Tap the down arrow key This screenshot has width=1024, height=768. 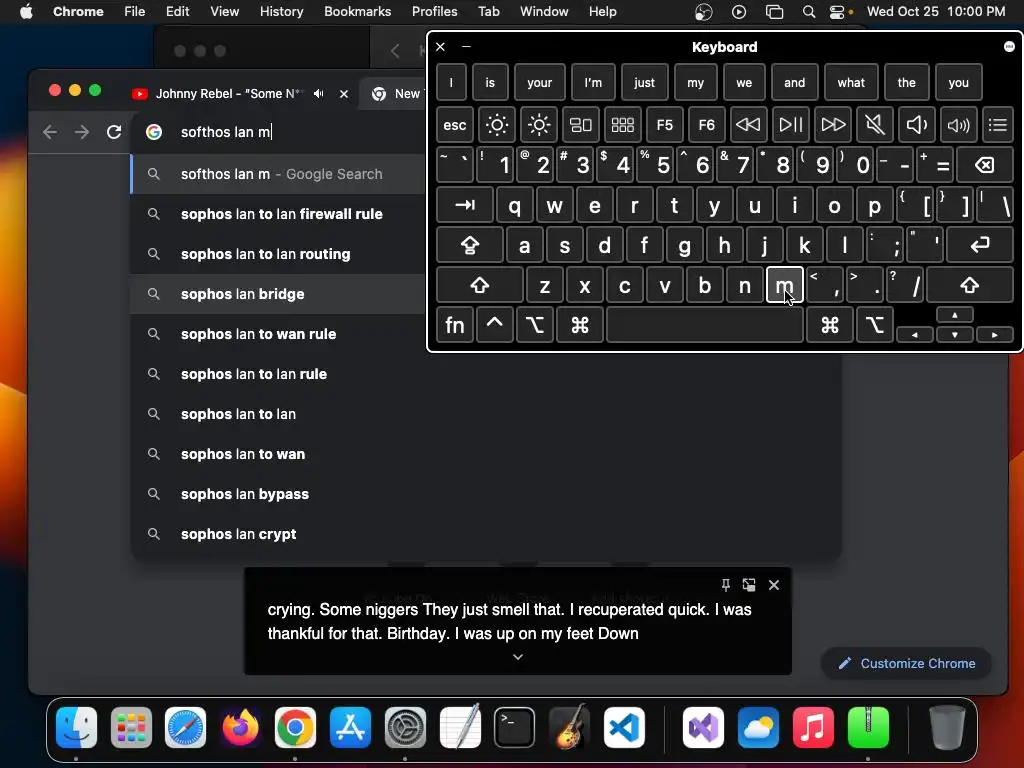point(955,334)
